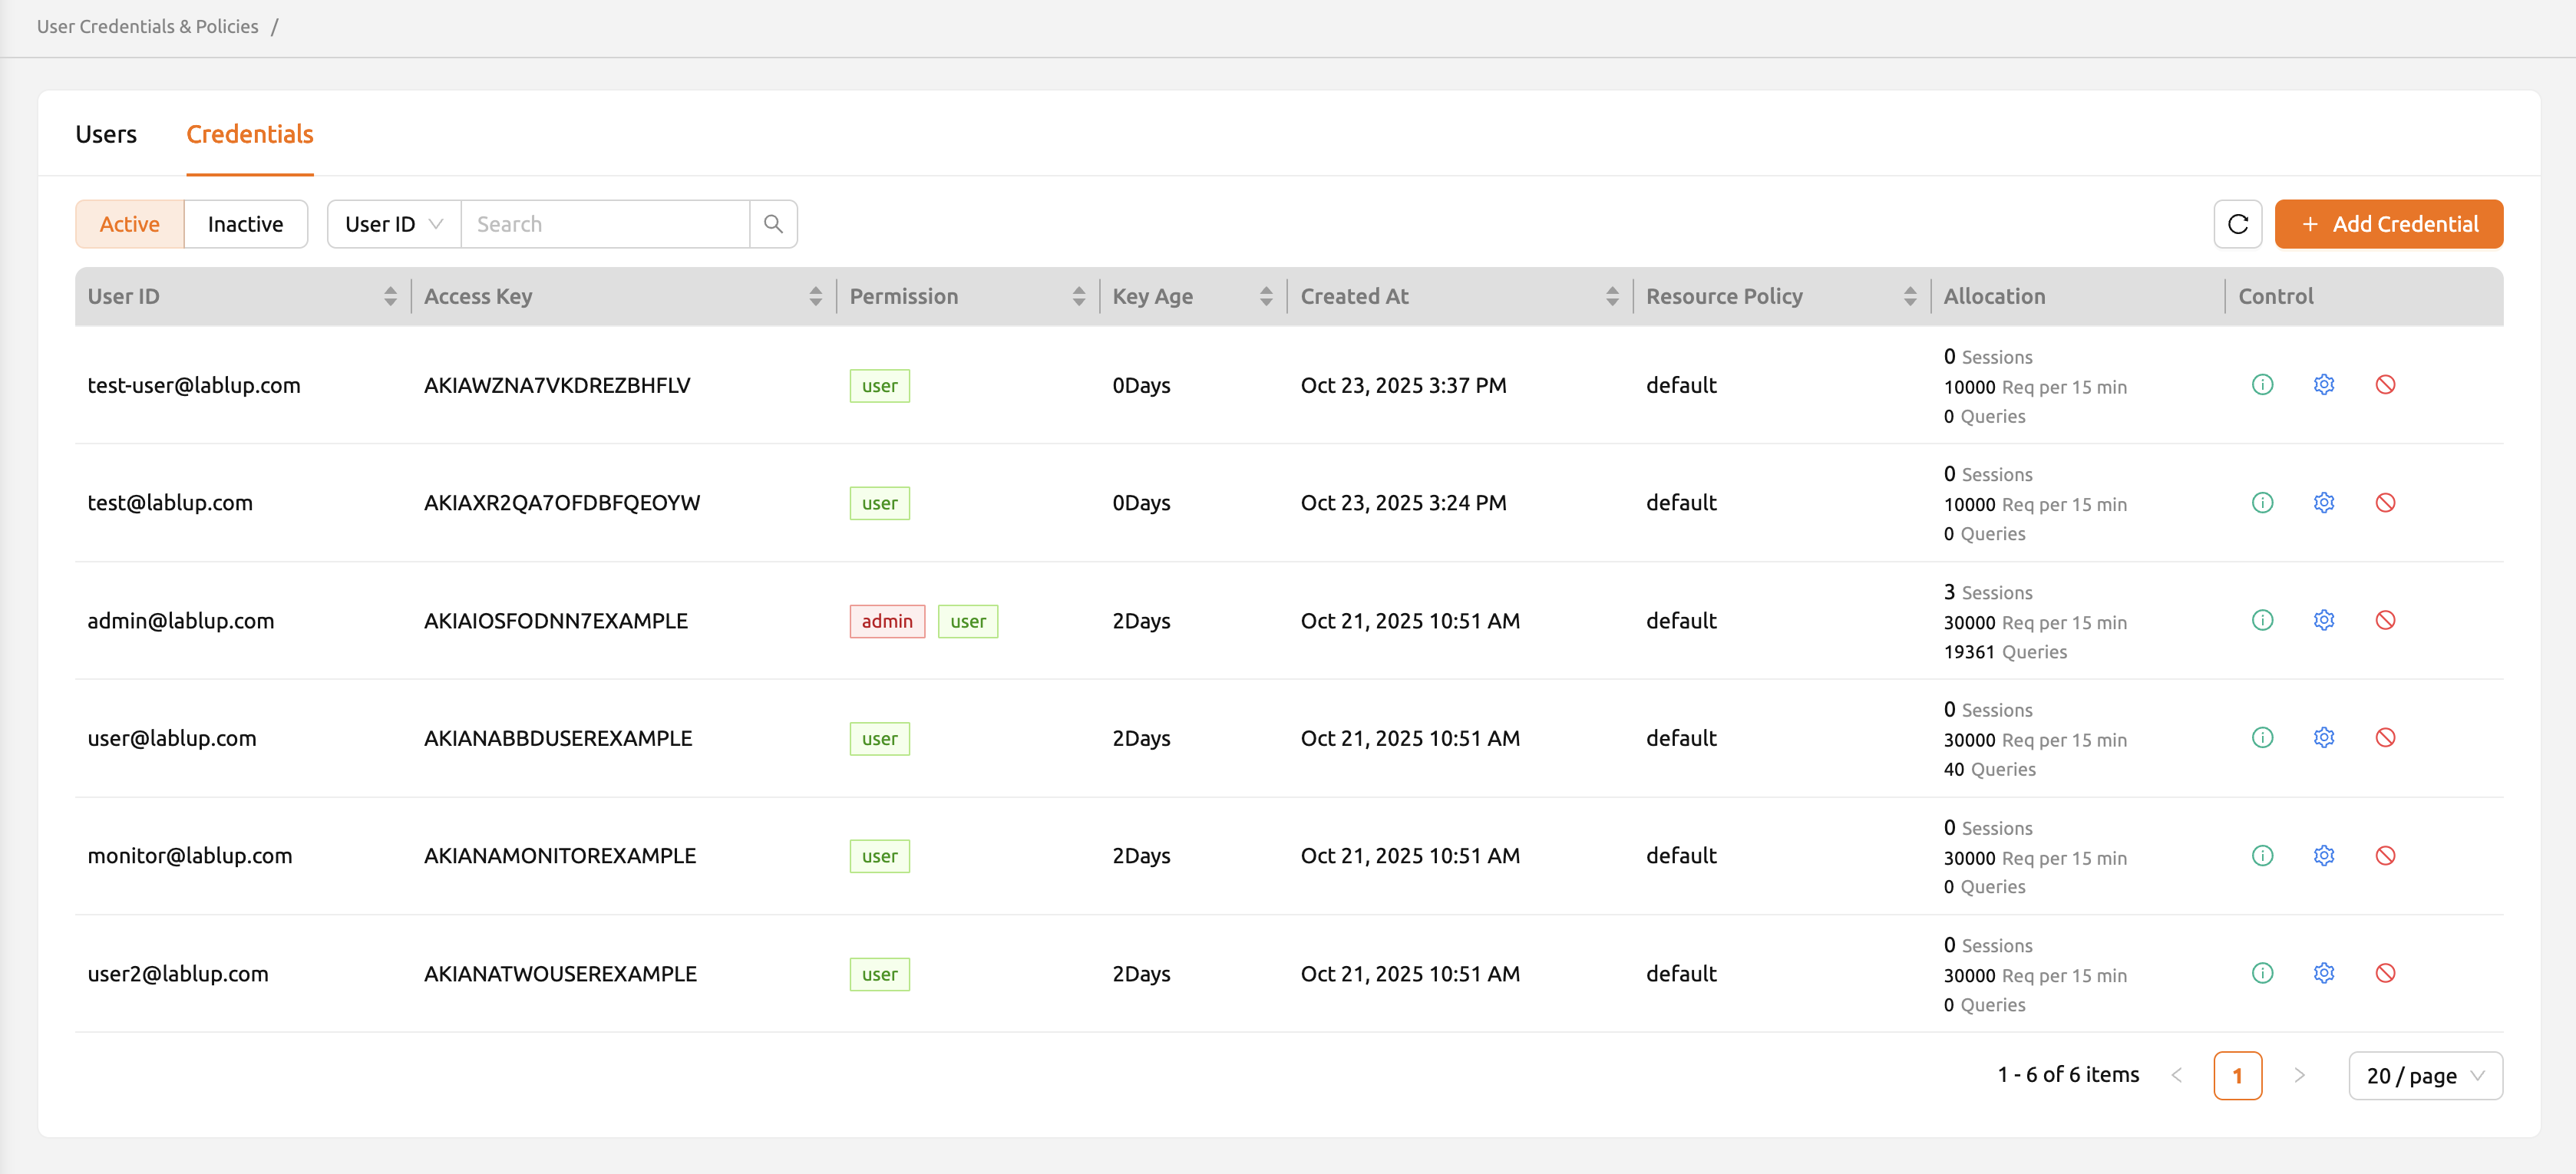Go to next page arrow

[x=2299, y=1075]
